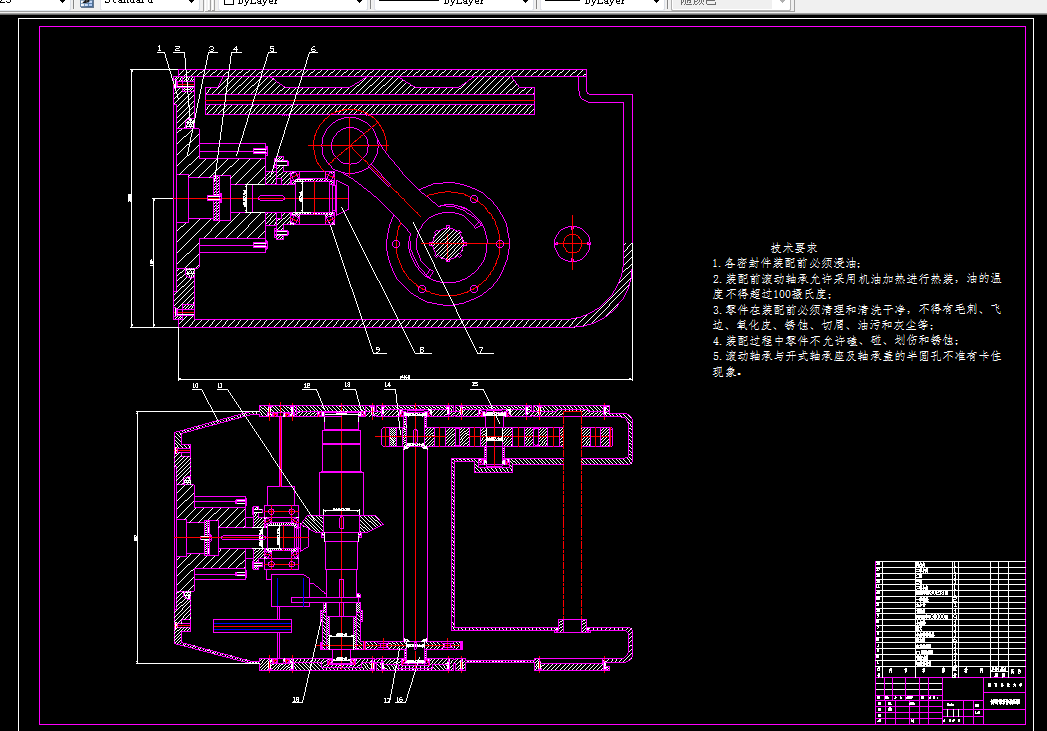This screenshot has width=1047, height=731.
Task: Pick part callout number 18
Action: 297,700
